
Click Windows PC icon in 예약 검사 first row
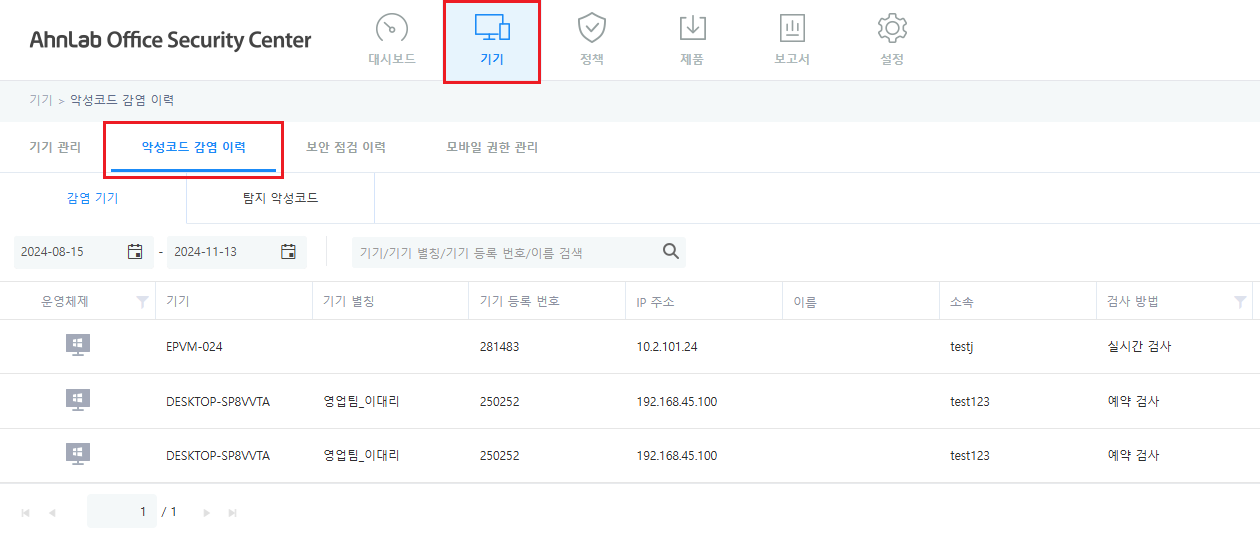point(78,401)
